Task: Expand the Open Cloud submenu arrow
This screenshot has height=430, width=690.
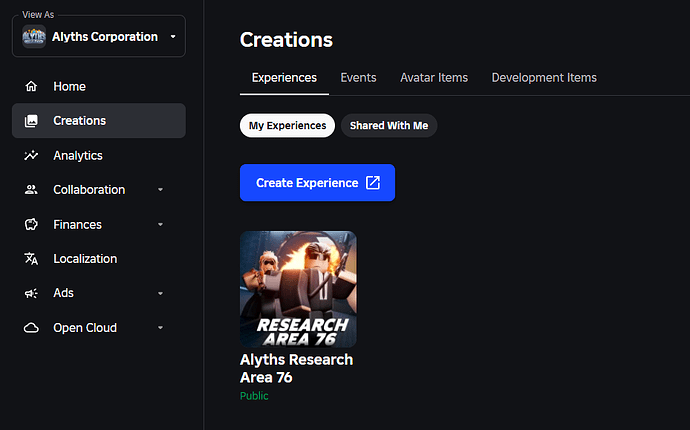Action: (x=160, y=328)
